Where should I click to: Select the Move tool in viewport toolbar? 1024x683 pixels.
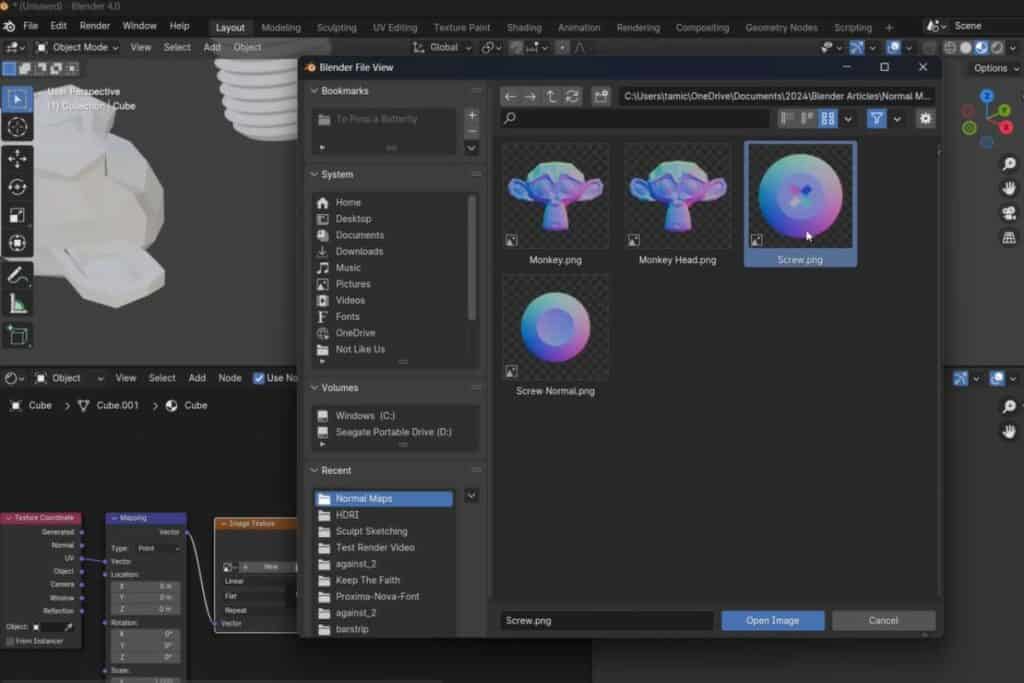(17, 158)
